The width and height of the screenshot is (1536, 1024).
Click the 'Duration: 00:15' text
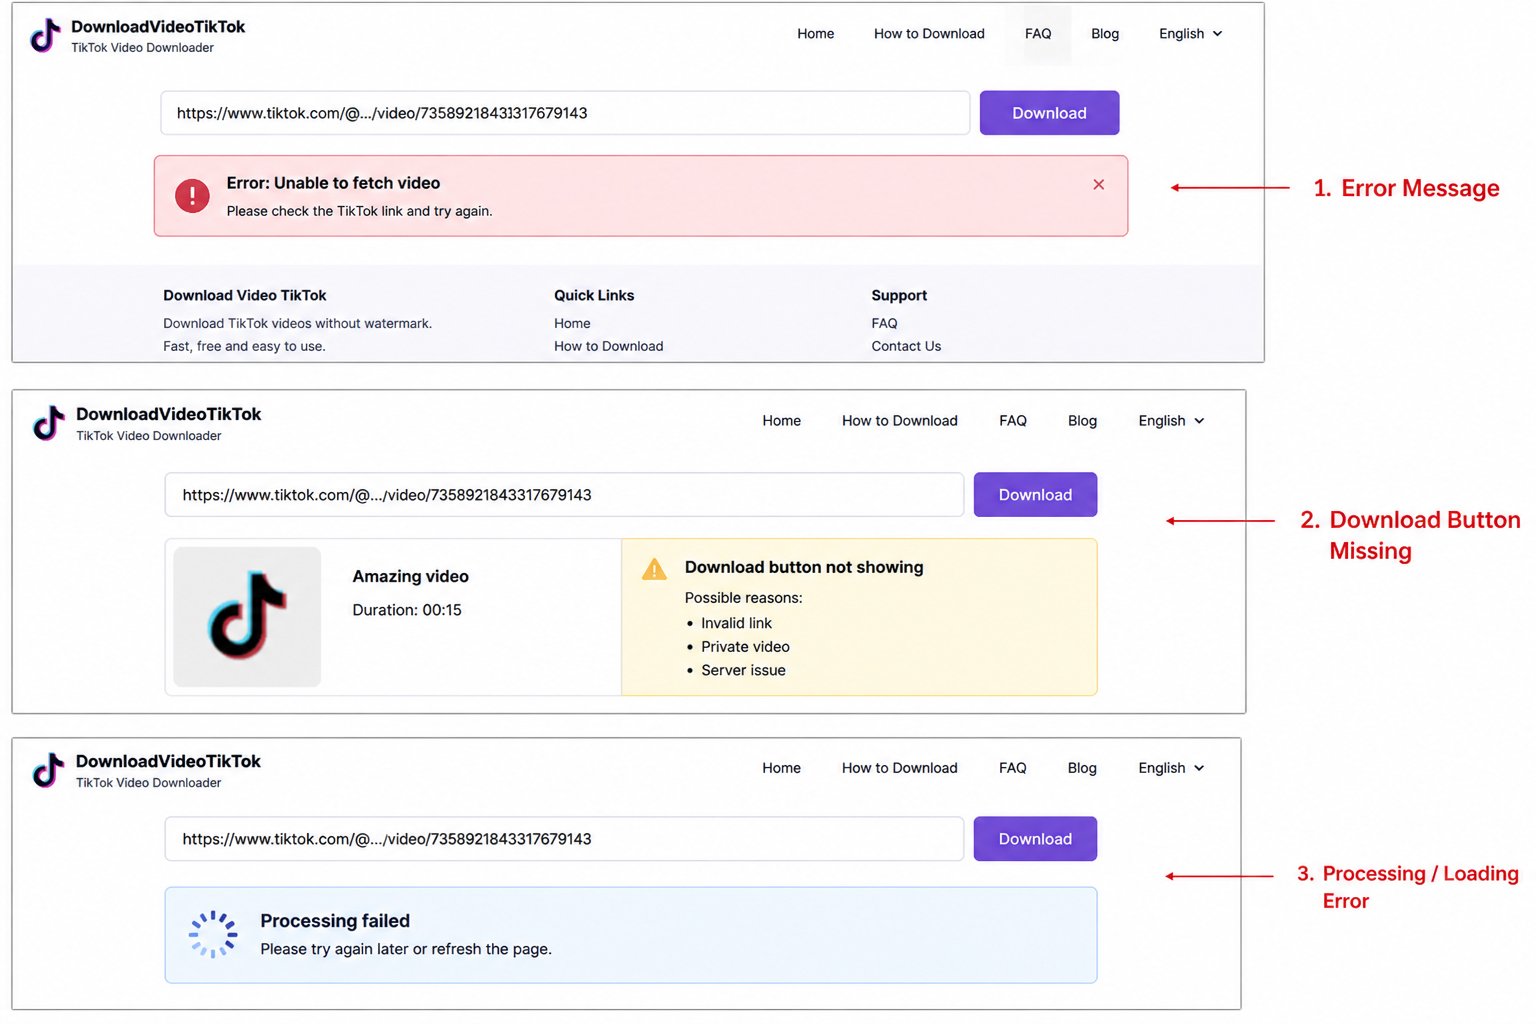[x=407, y=610]
